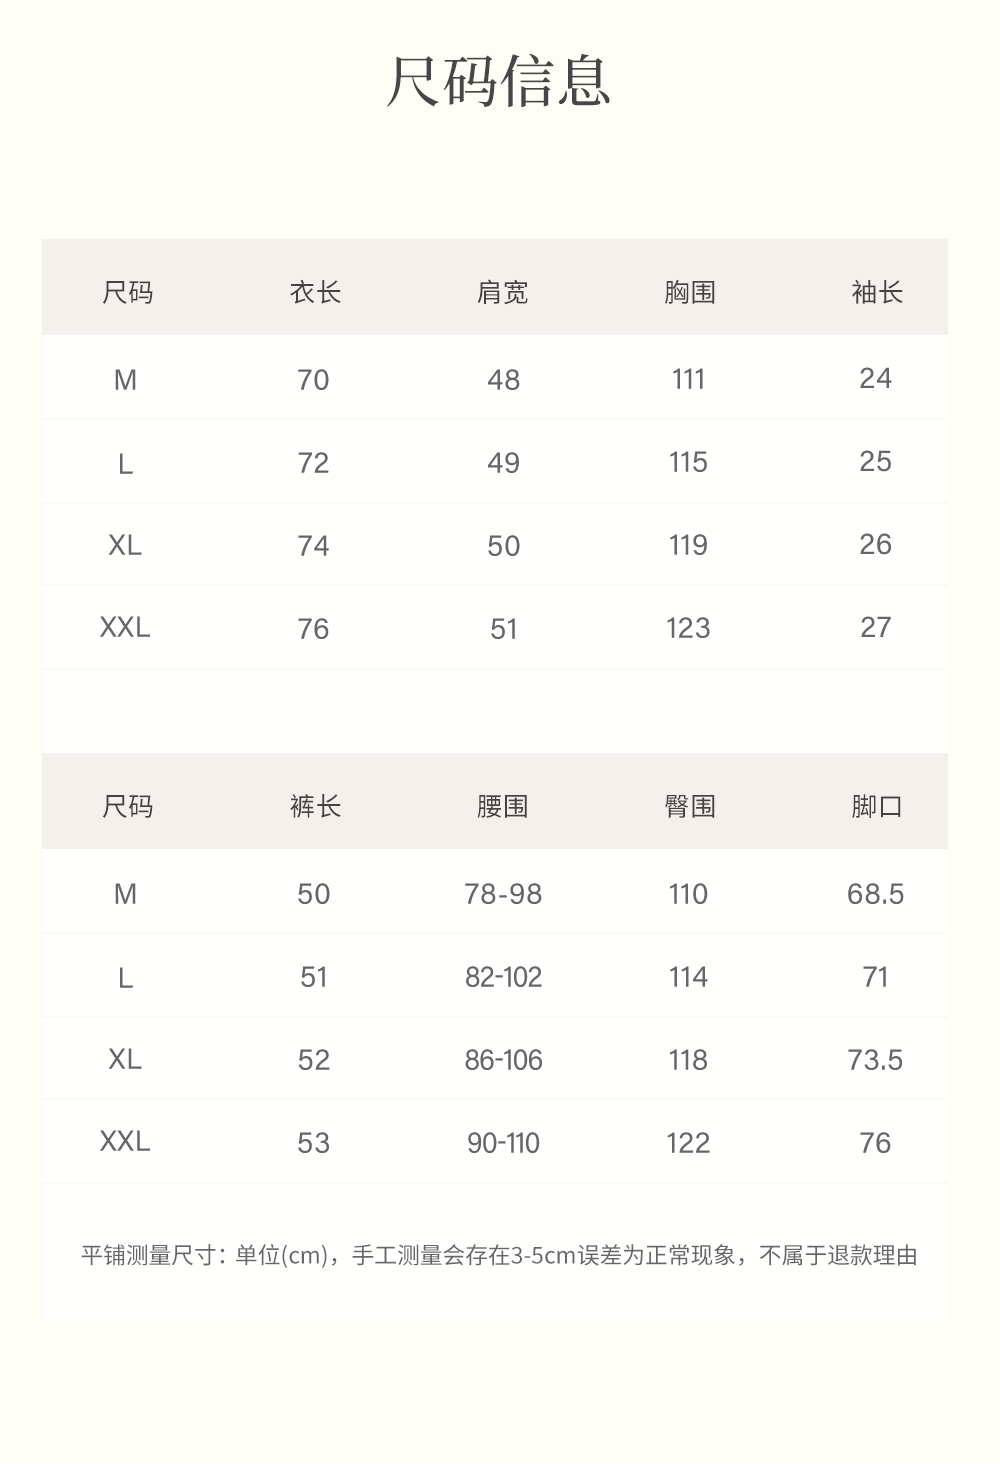Screen dimensions: 1000x1463
Task: Select the garment length value 74
Action: click(313, 546)
